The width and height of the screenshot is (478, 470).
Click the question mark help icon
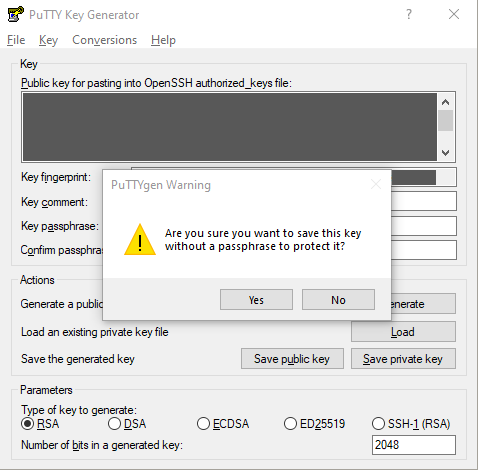point(409,14)
